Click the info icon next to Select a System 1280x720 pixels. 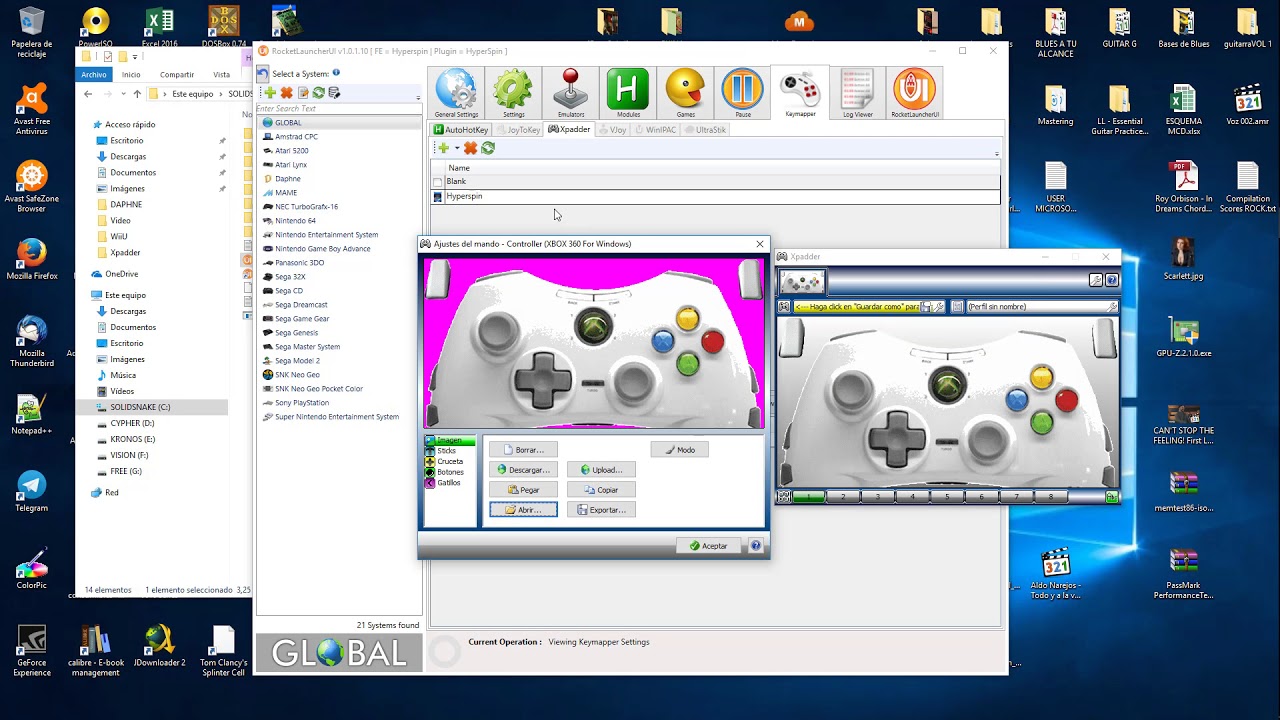point(336,73)
